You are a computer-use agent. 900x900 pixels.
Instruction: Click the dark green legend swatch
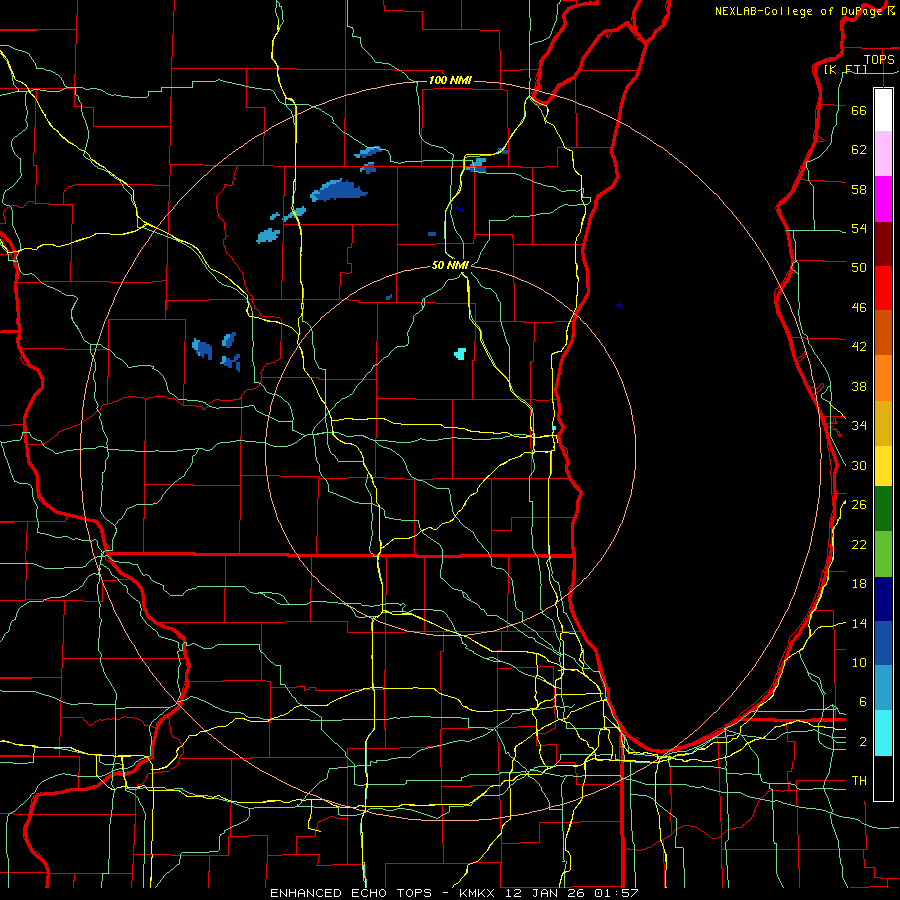883,509
